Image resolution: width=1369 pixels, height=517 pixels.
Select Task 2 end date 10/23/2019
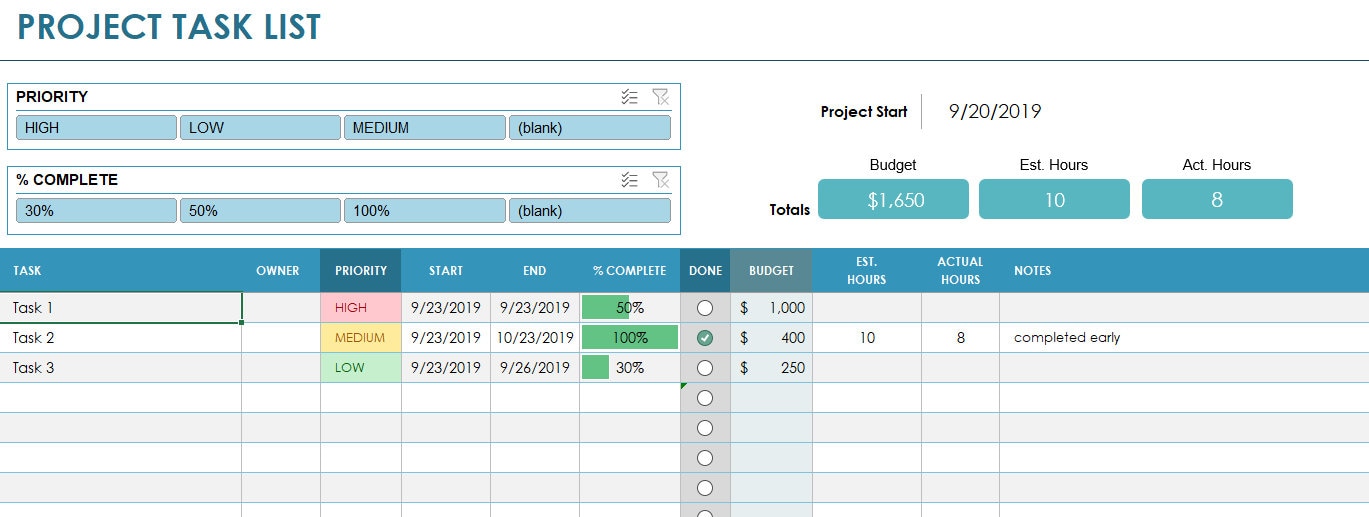click(535, 338)
